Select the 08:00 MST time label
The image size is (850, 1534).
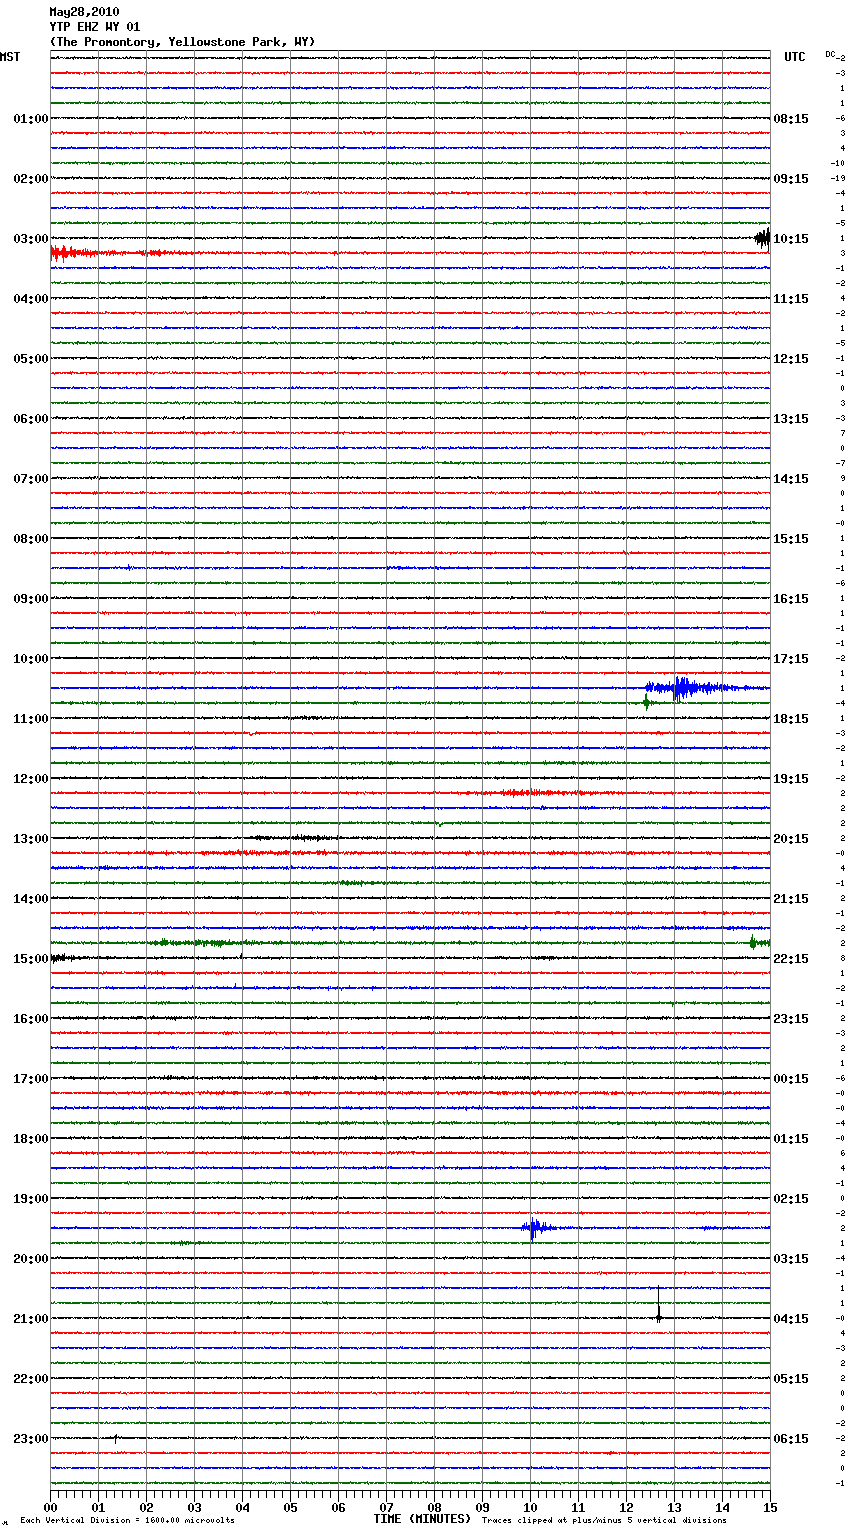click(31, 539)
